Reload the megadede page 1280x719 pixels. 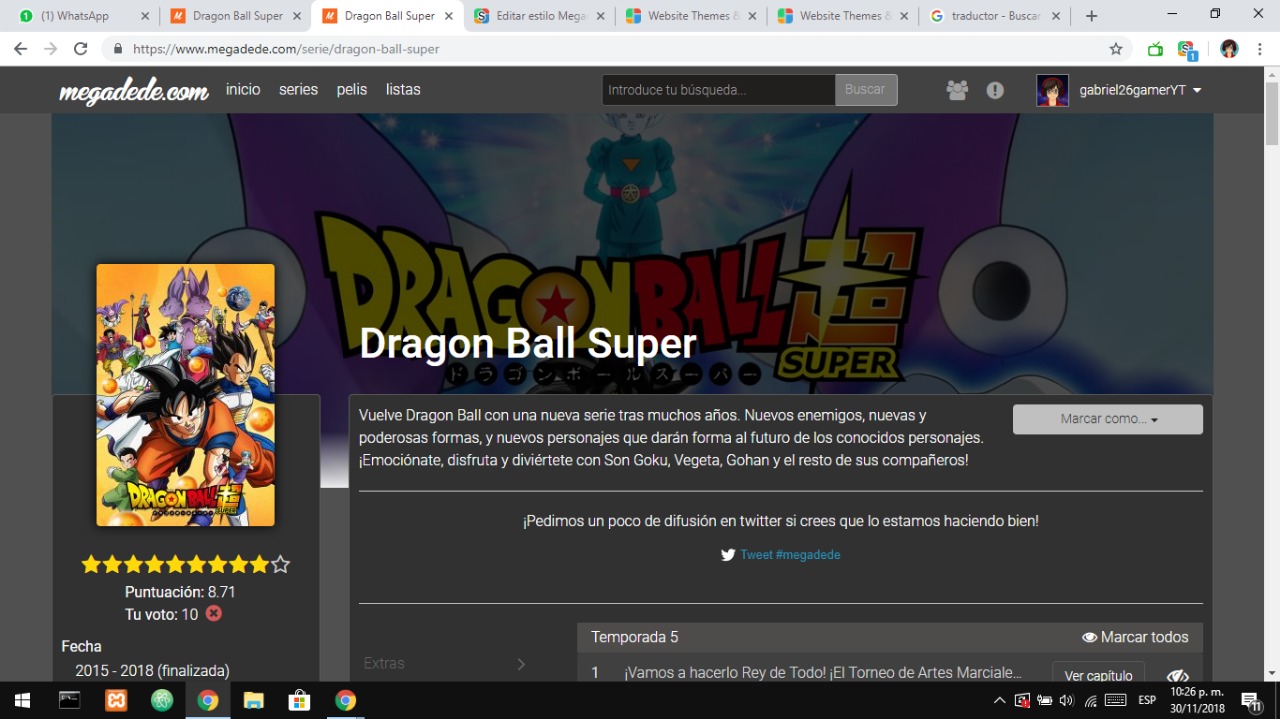pyautogui.click(x=81, y=49)
